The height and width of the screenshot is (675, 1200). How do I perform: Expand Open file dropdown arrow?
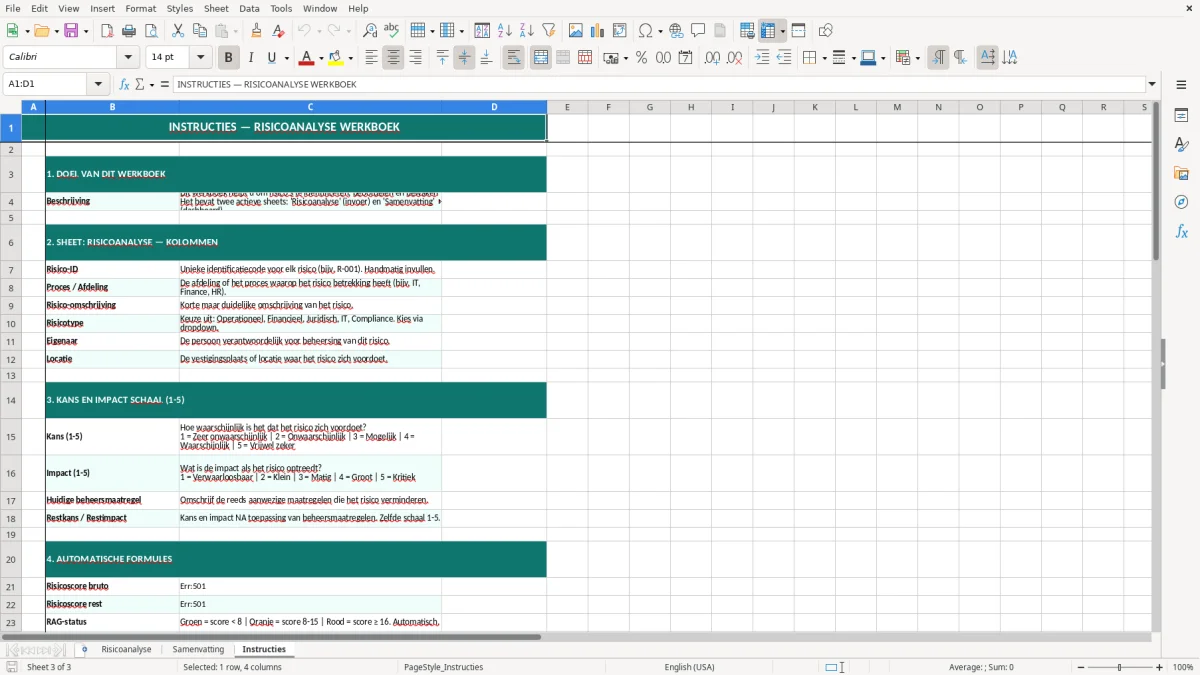56,31
